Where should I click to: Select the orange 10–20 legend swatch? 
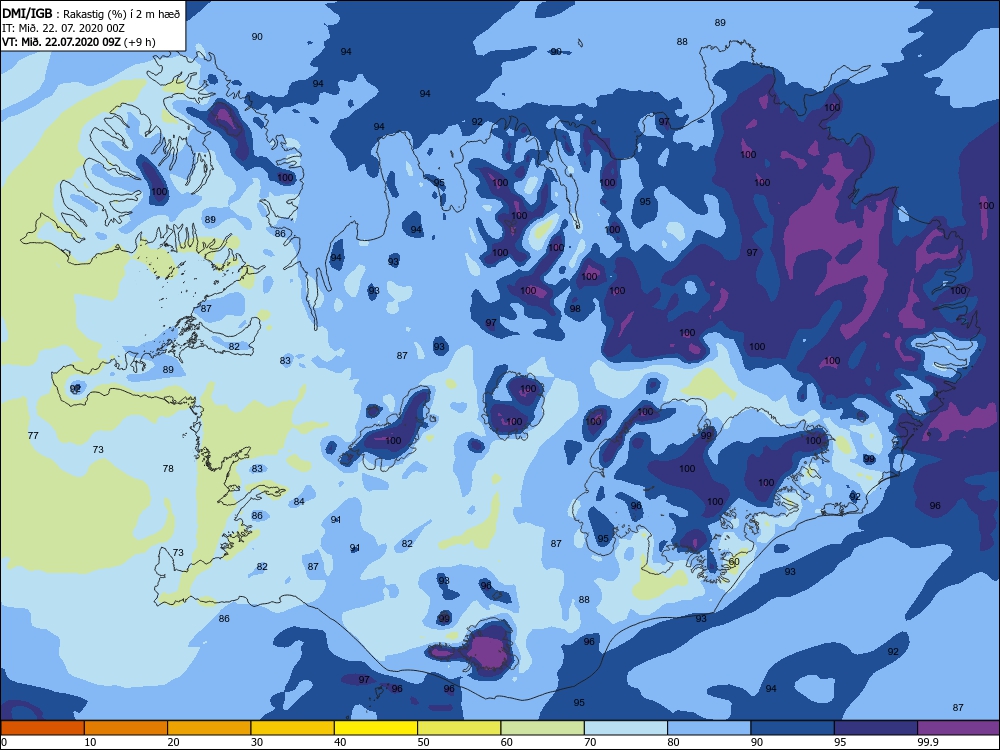tap(126, 728)
